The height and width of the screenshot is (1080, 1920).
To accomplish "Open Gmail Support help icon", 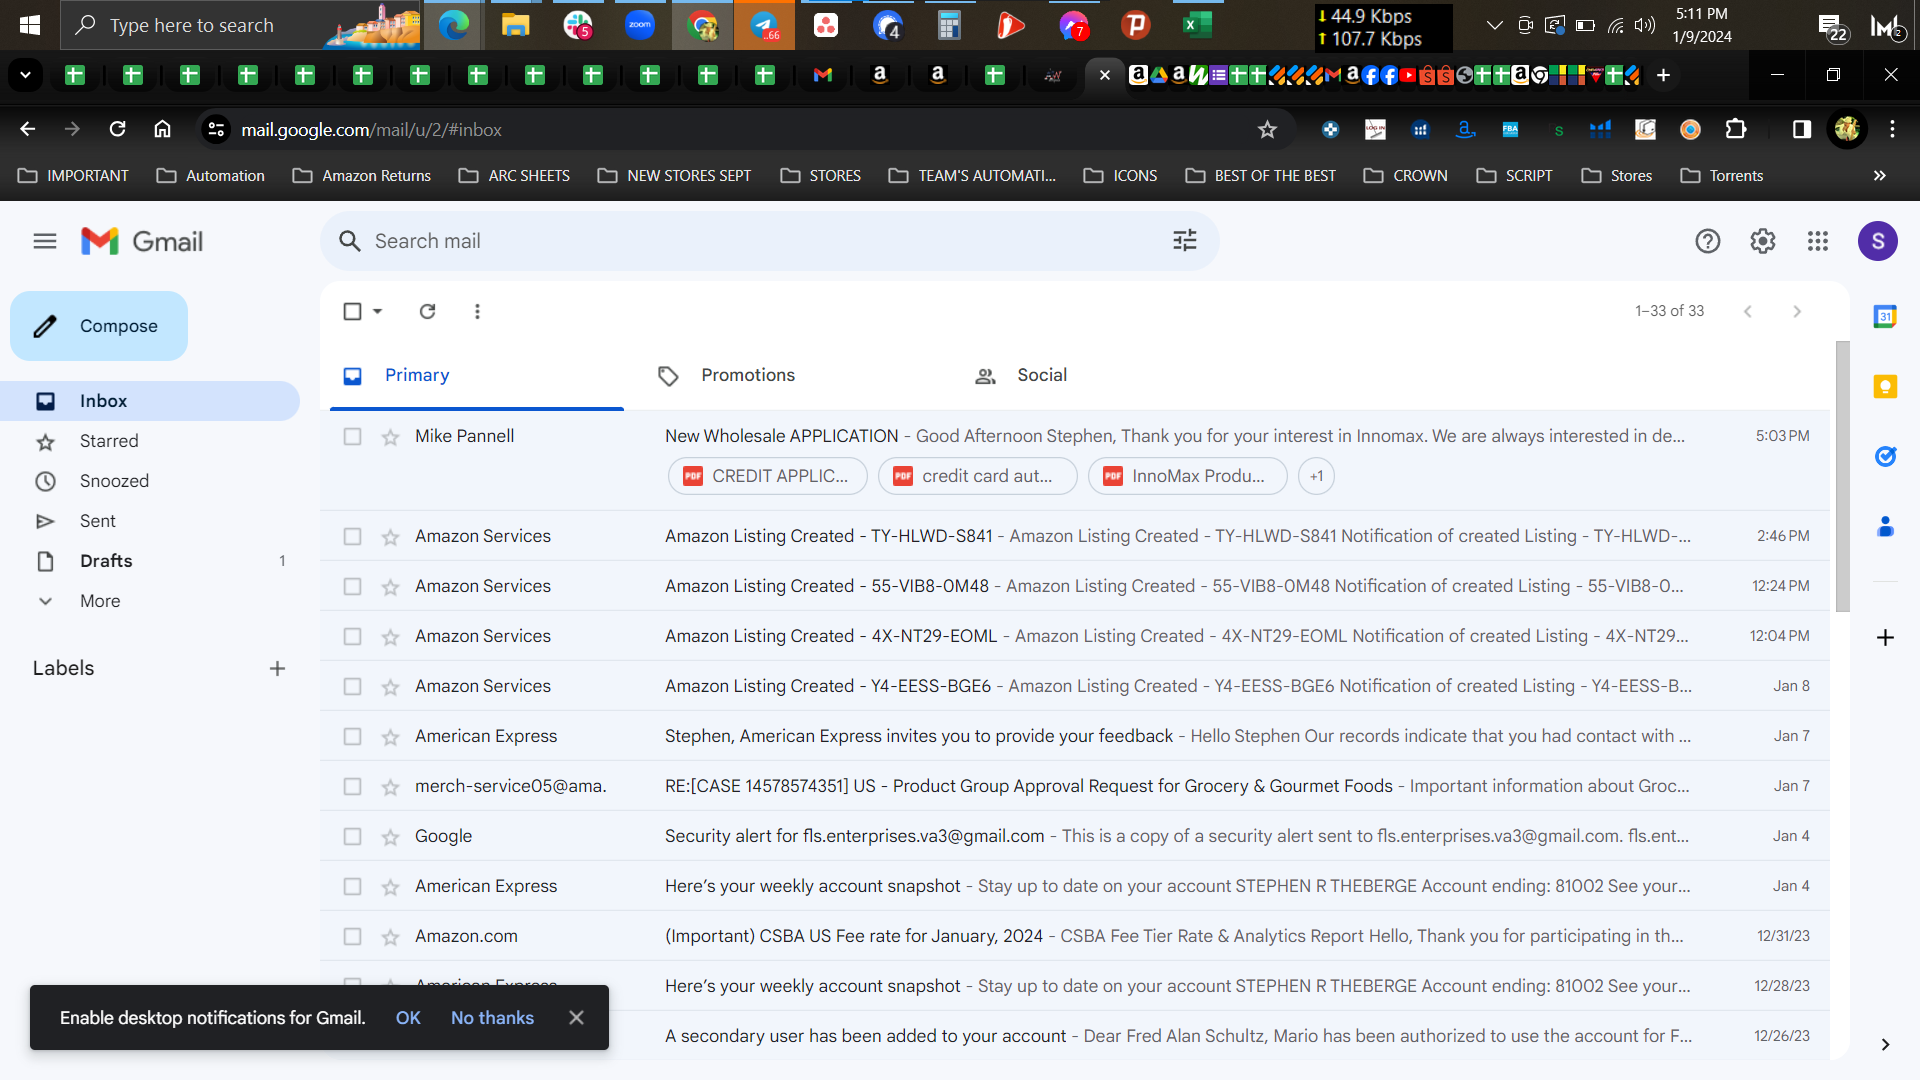I will click(x=1708, y=241).
